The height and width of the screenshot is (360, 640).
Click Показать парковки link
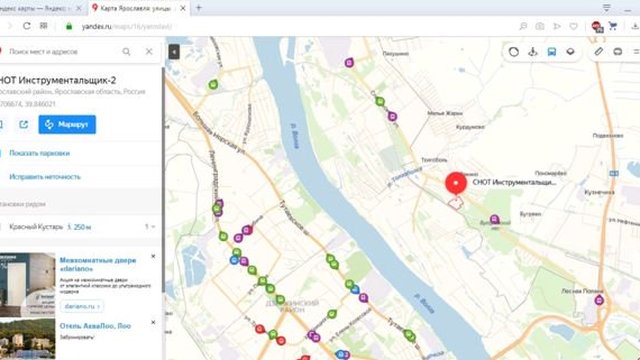pos(40,153)
